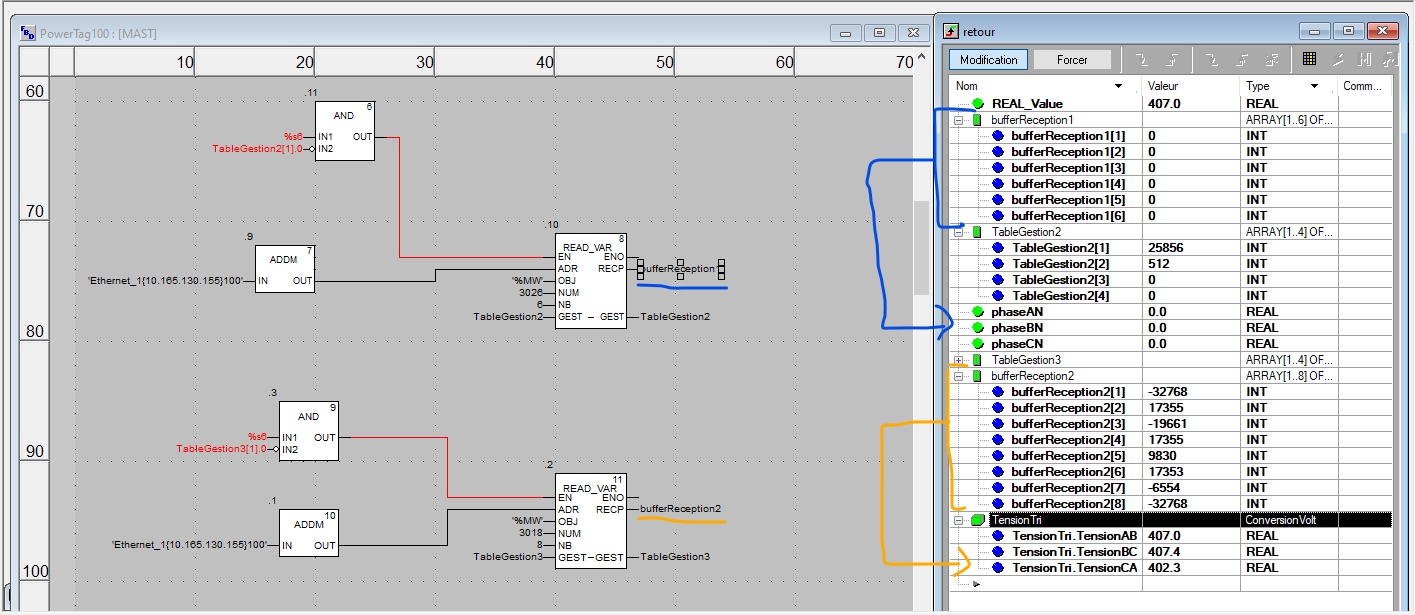Image resolution: width=1415 pixels, height=615 pixels.
Task: Select the upper READ_VAR function block
Action: coord(590,280)
